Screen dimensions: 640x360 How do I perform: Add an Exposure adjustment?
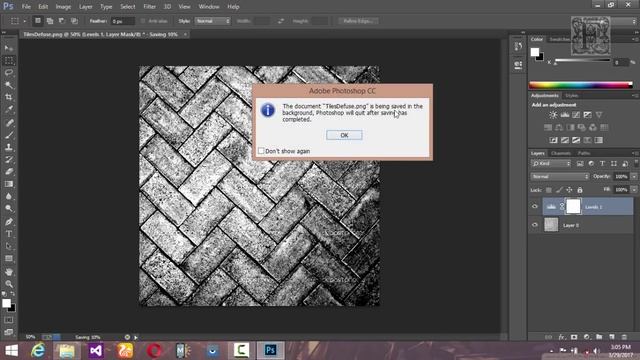587,115
